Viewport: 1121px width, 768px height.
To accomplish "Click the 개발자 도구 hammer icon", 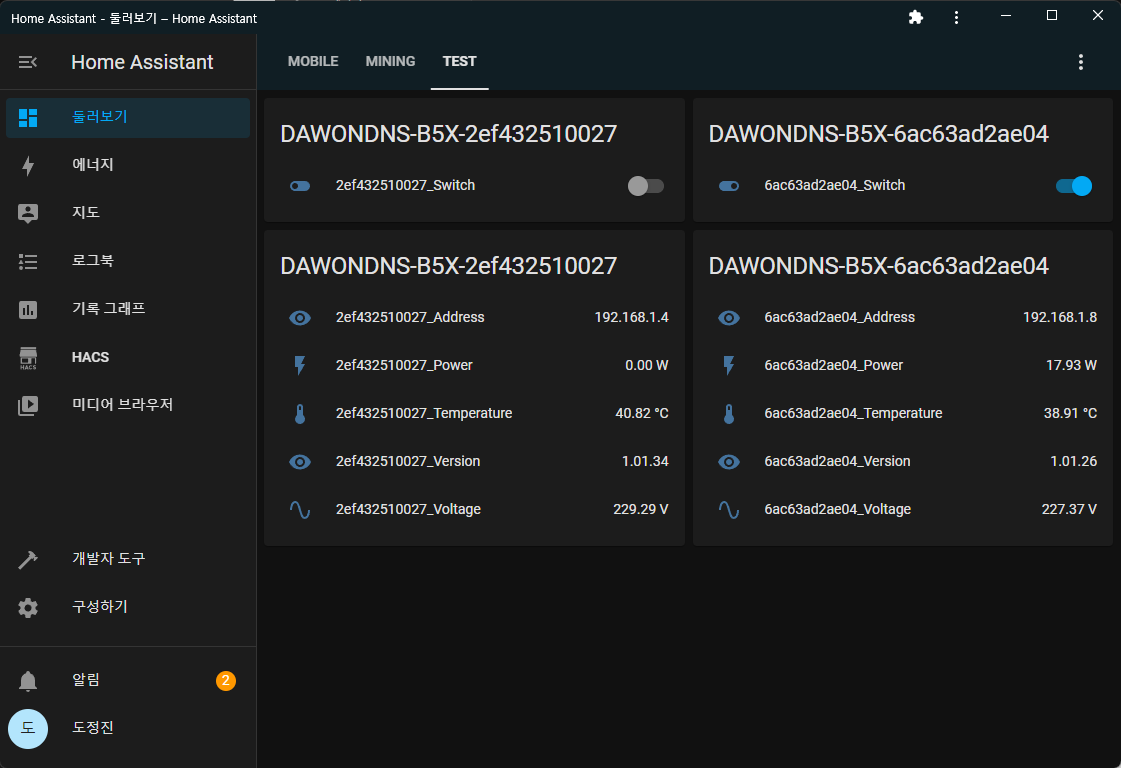I will [x=28, y=559].
